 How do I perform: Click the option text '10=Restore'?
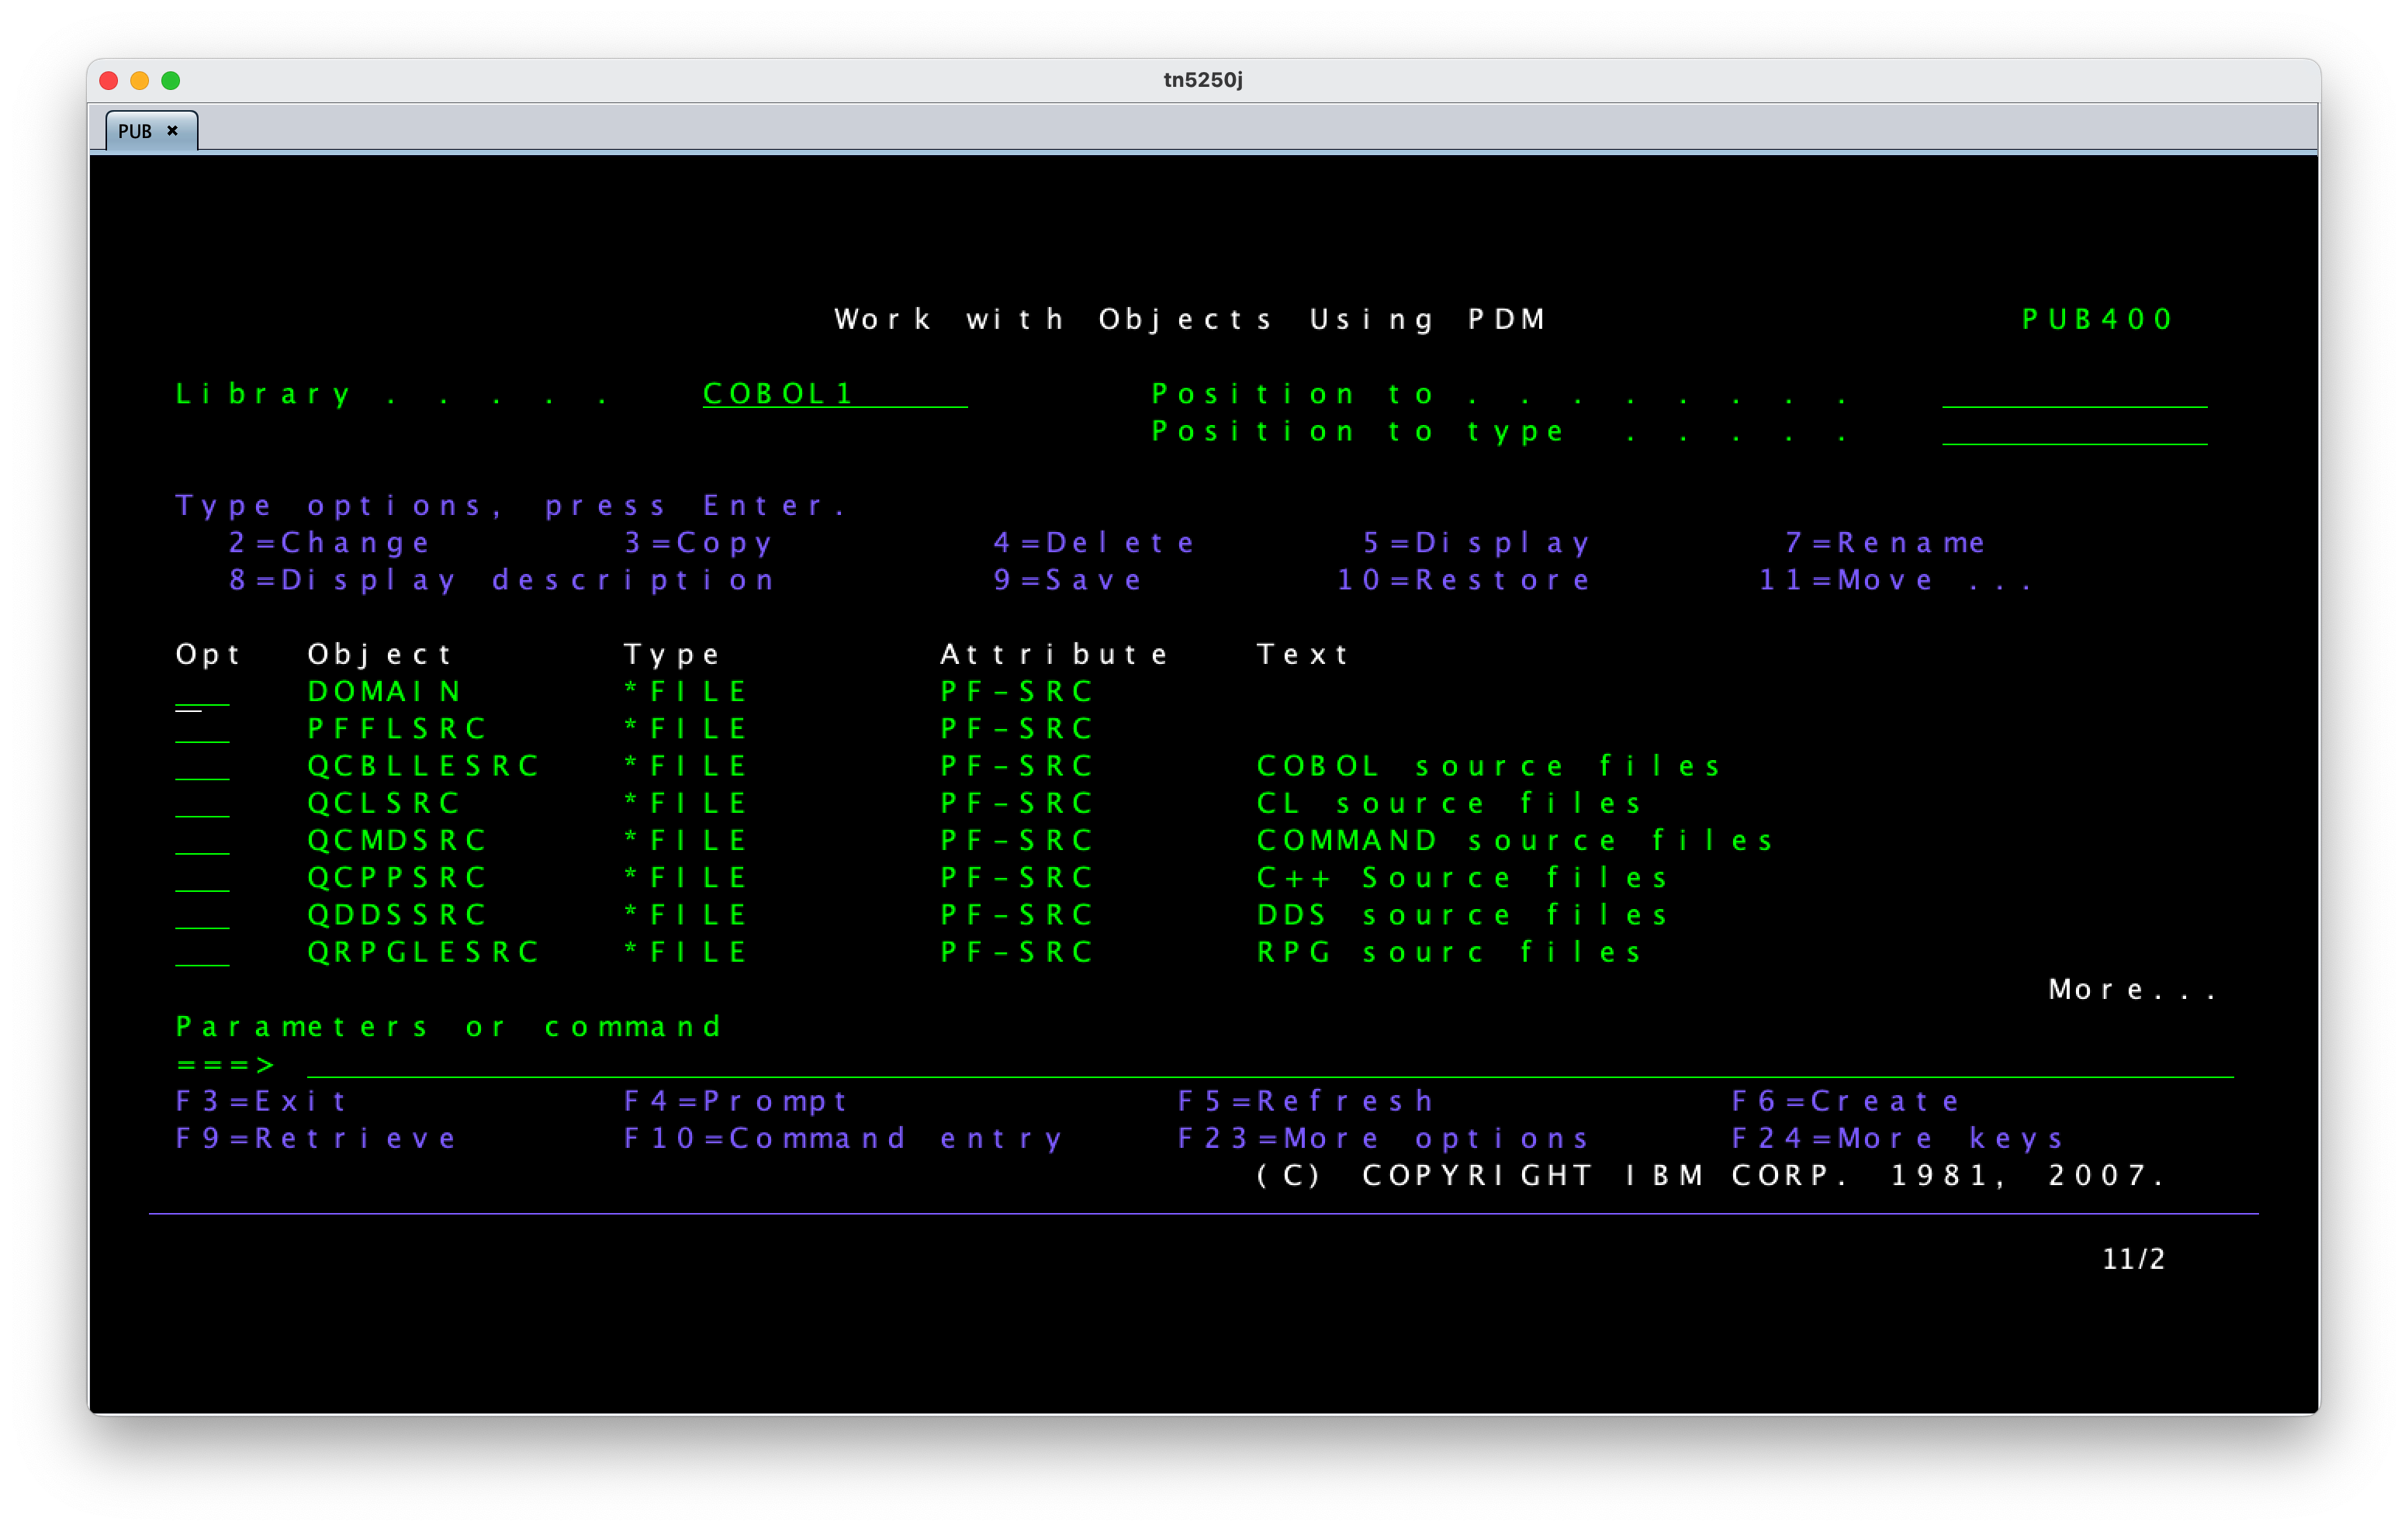click(x=1464, y=580)
